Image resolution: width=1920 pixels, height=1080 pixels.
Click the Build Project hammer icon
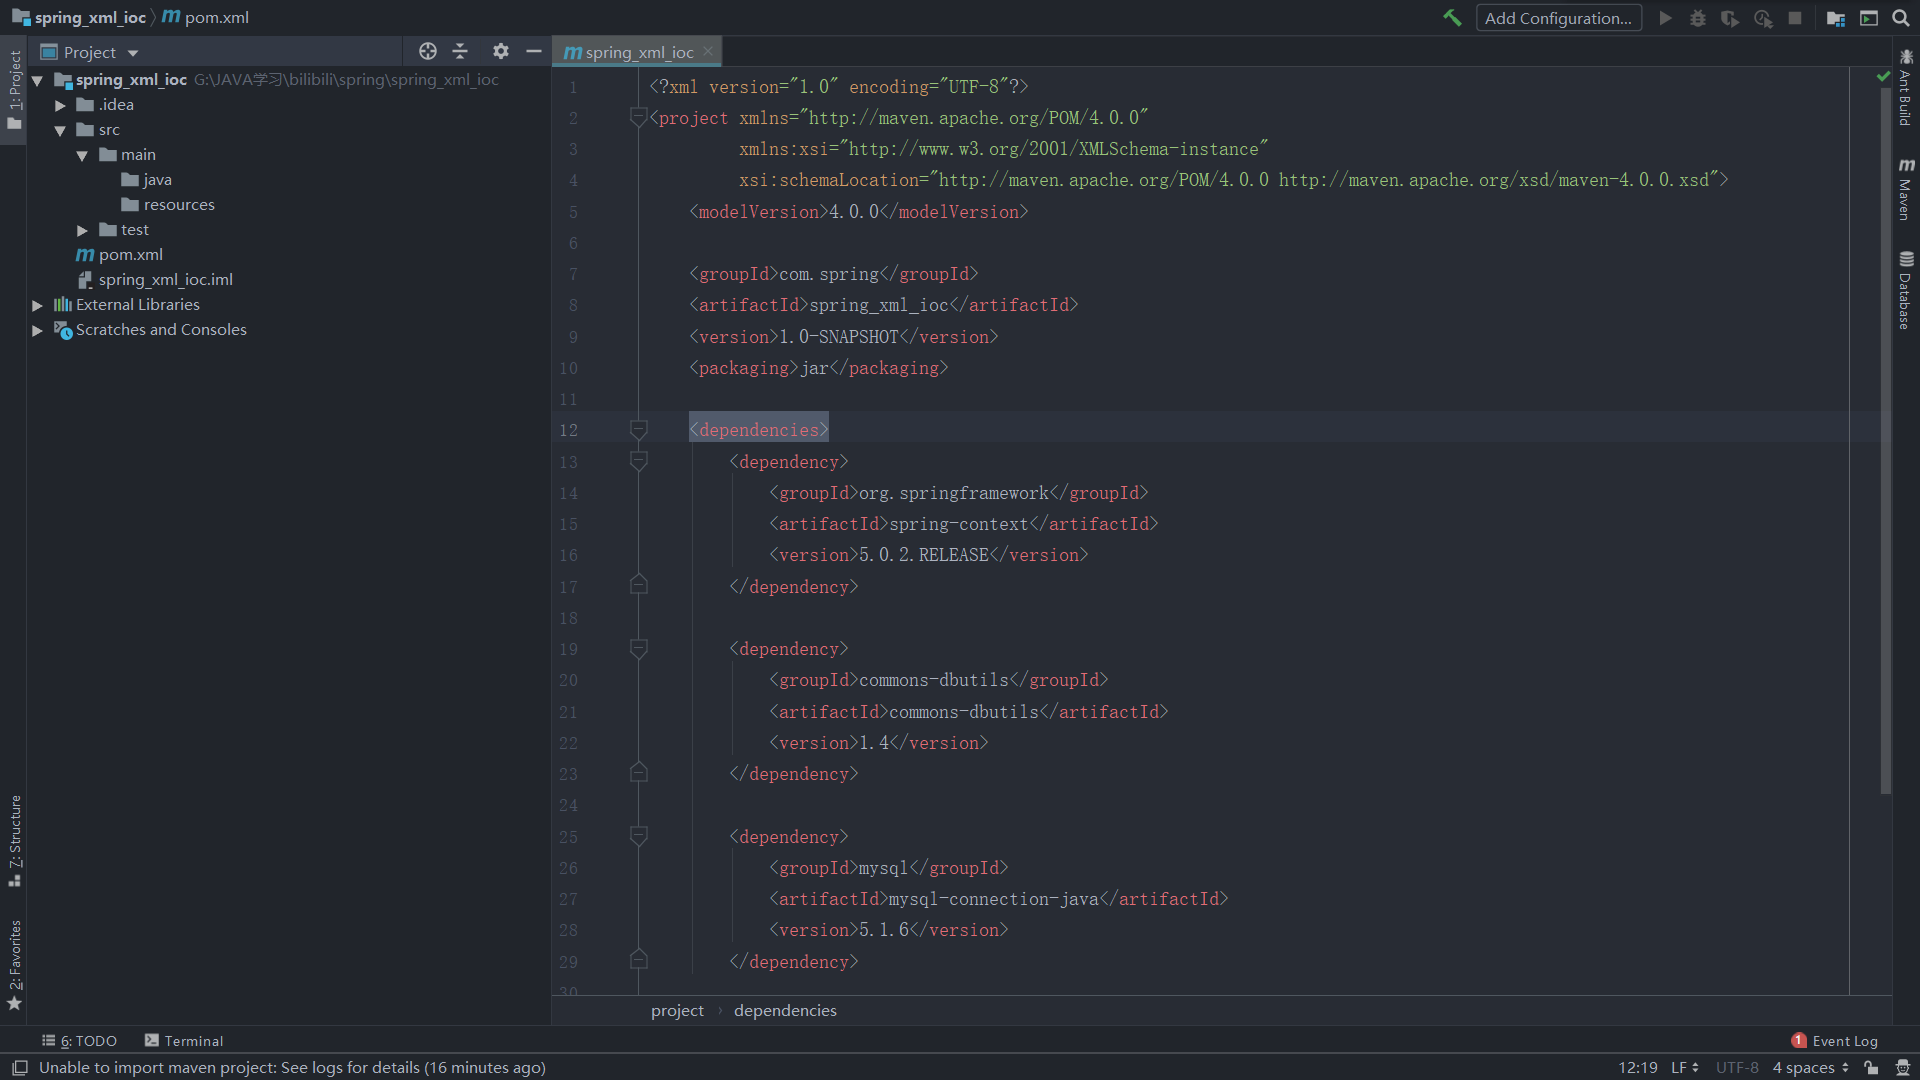pos(1452,18)
